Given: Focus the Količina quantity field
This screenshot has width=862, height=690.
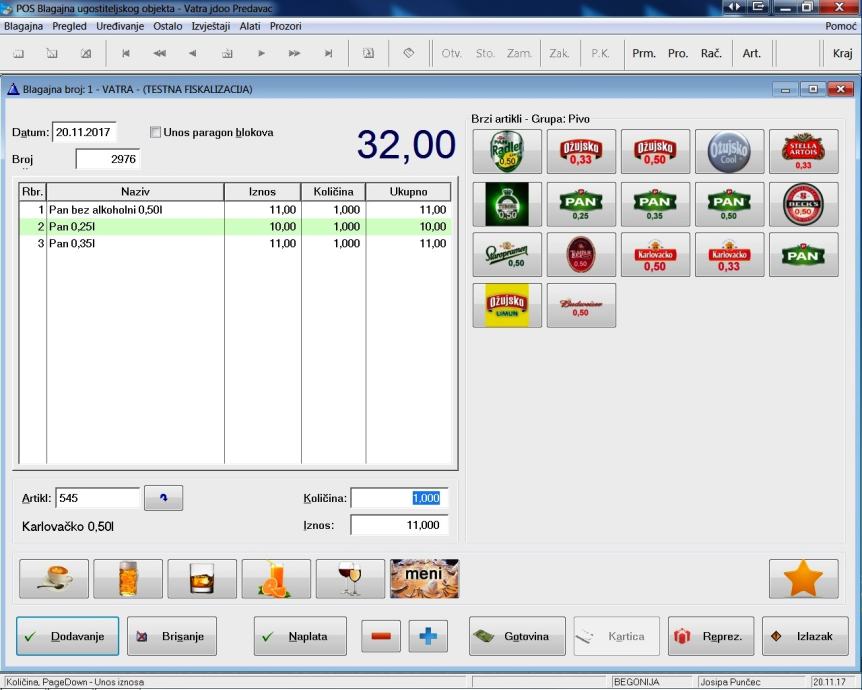Looking at the screenshot, I should tap(400, 498).
